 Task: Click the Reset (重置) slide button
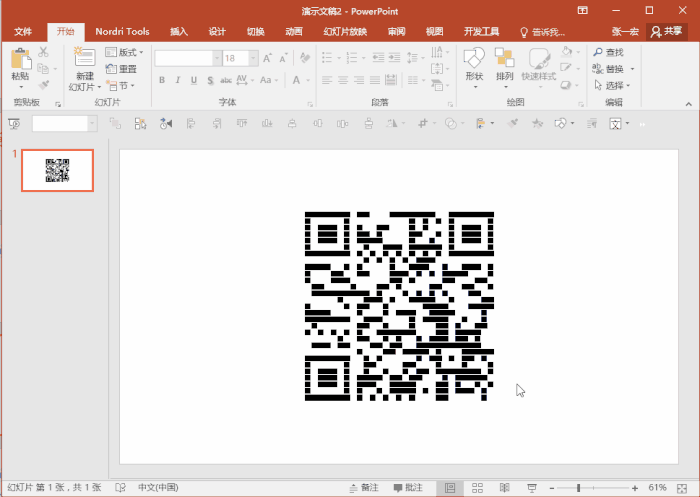[x=121, y=69]
